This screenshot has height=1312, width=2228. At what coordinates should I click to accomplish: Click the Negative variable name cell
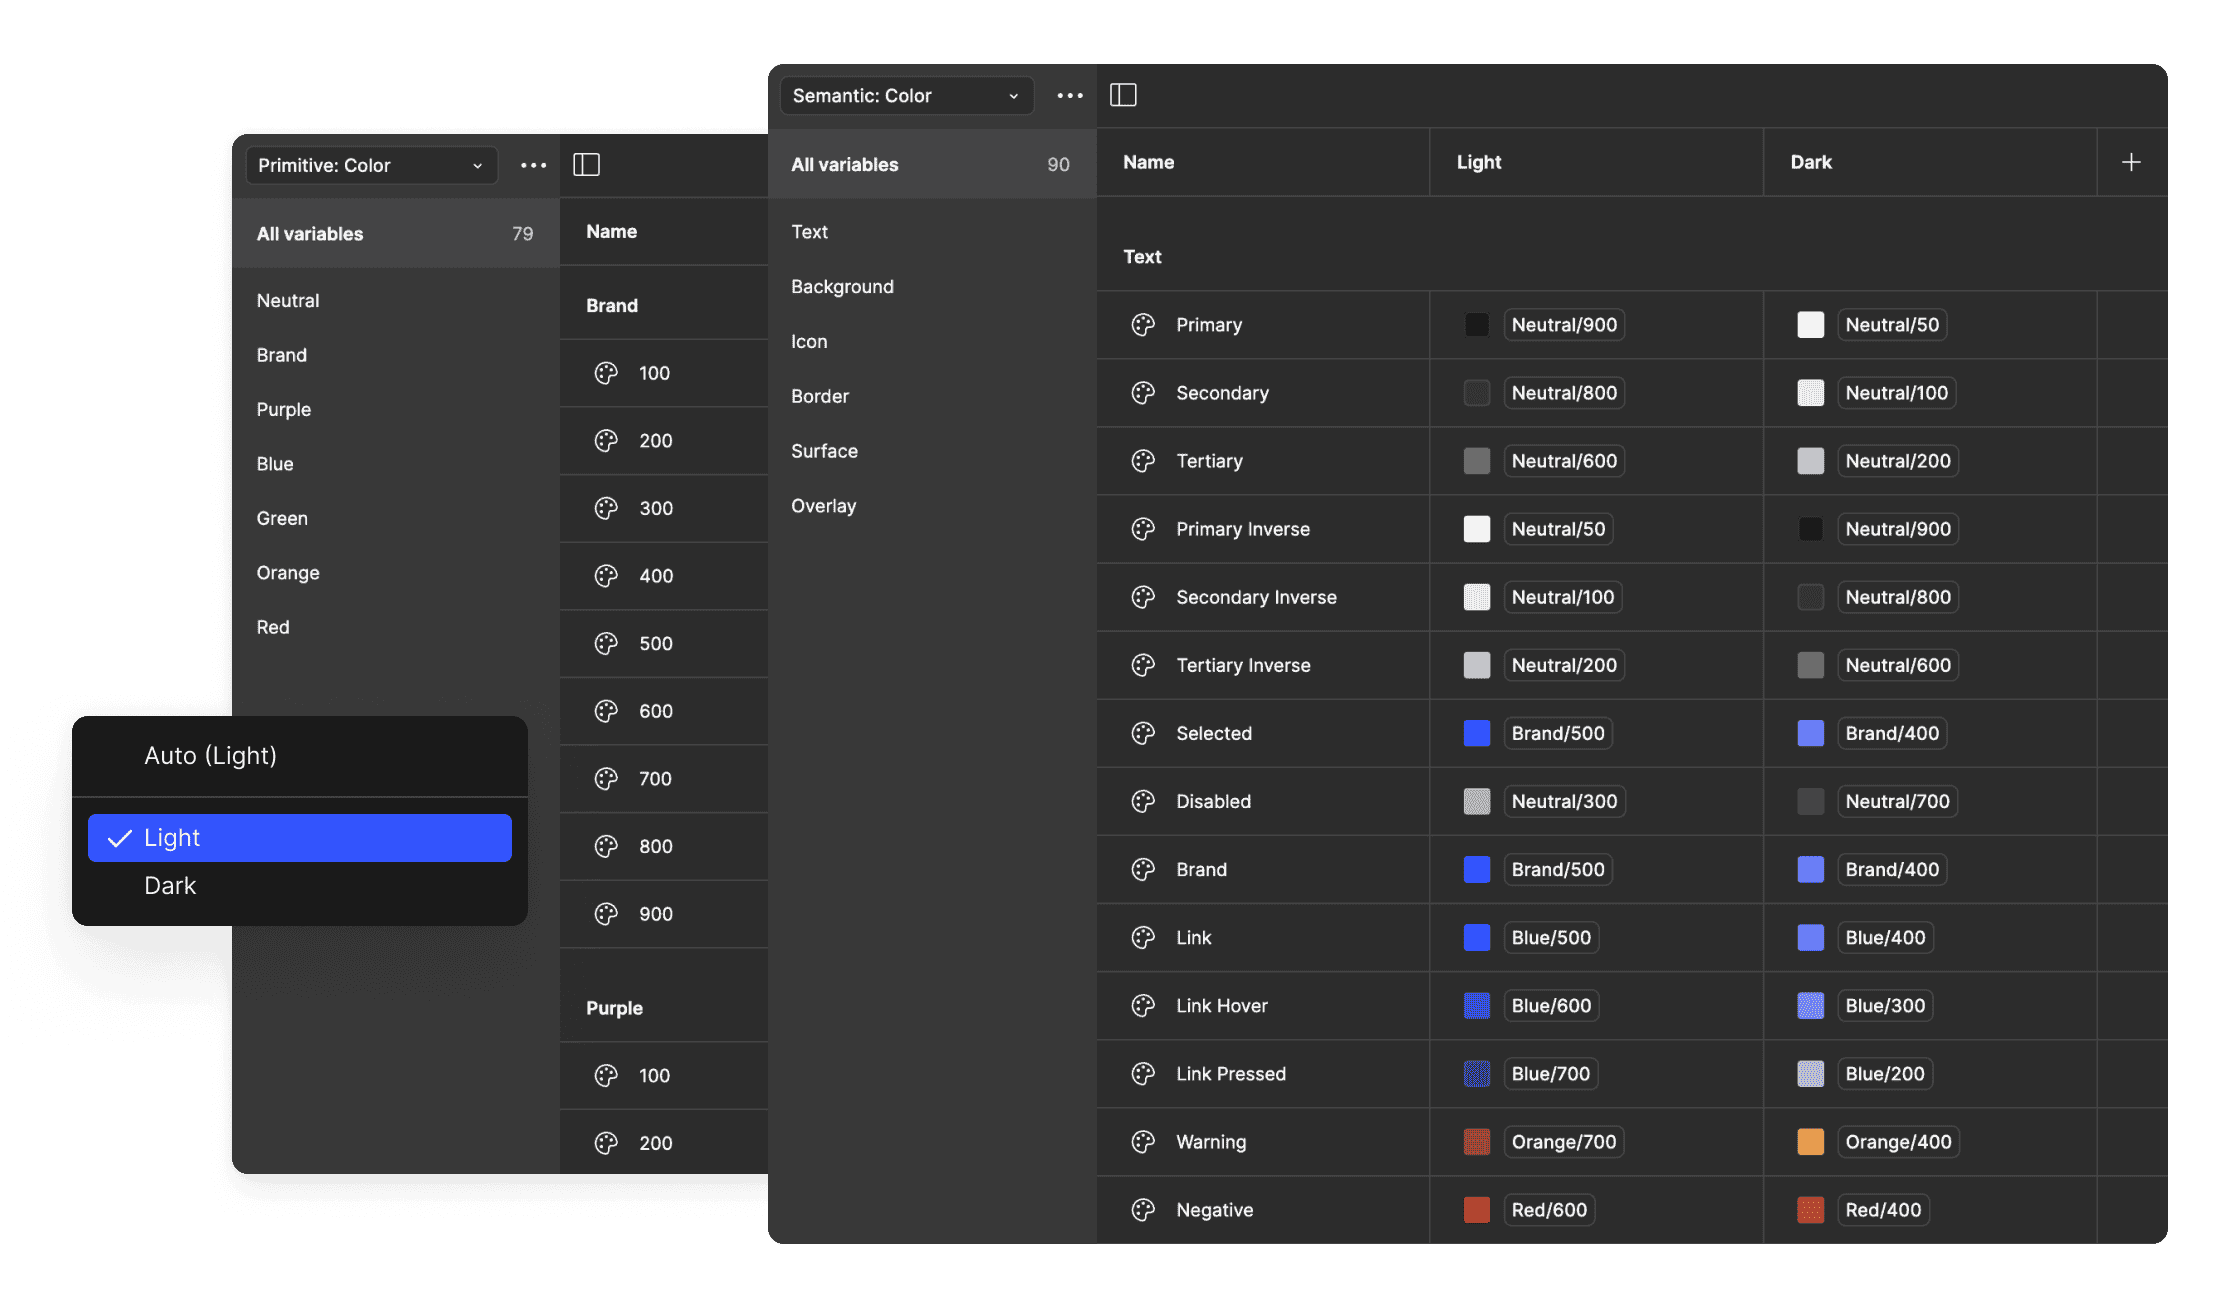[x=1214, y=1209]
